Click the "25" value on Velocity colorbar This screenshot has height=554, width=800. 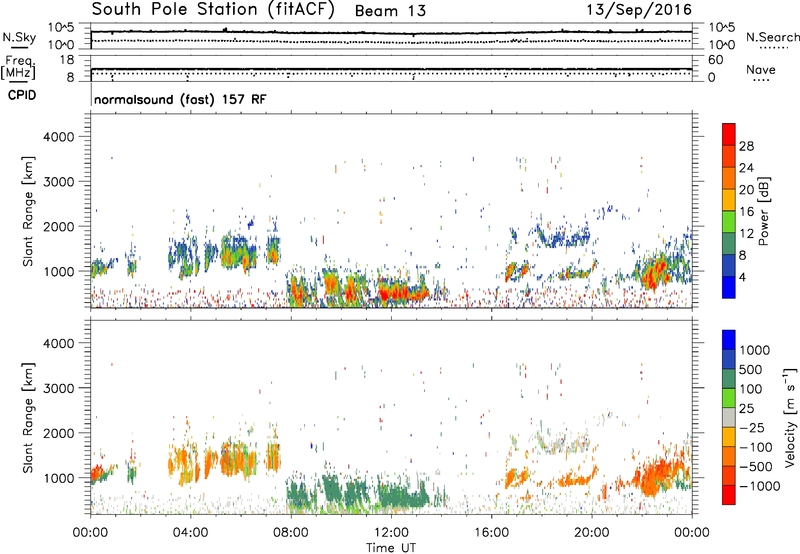[747, 409]
